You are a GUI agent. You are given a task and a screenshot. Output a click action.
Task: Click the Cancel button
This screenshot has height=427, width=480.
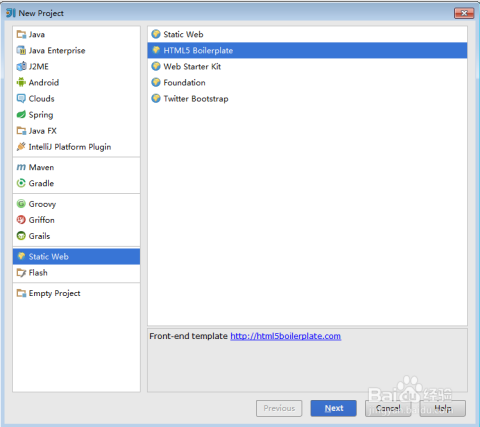[388, 408]
